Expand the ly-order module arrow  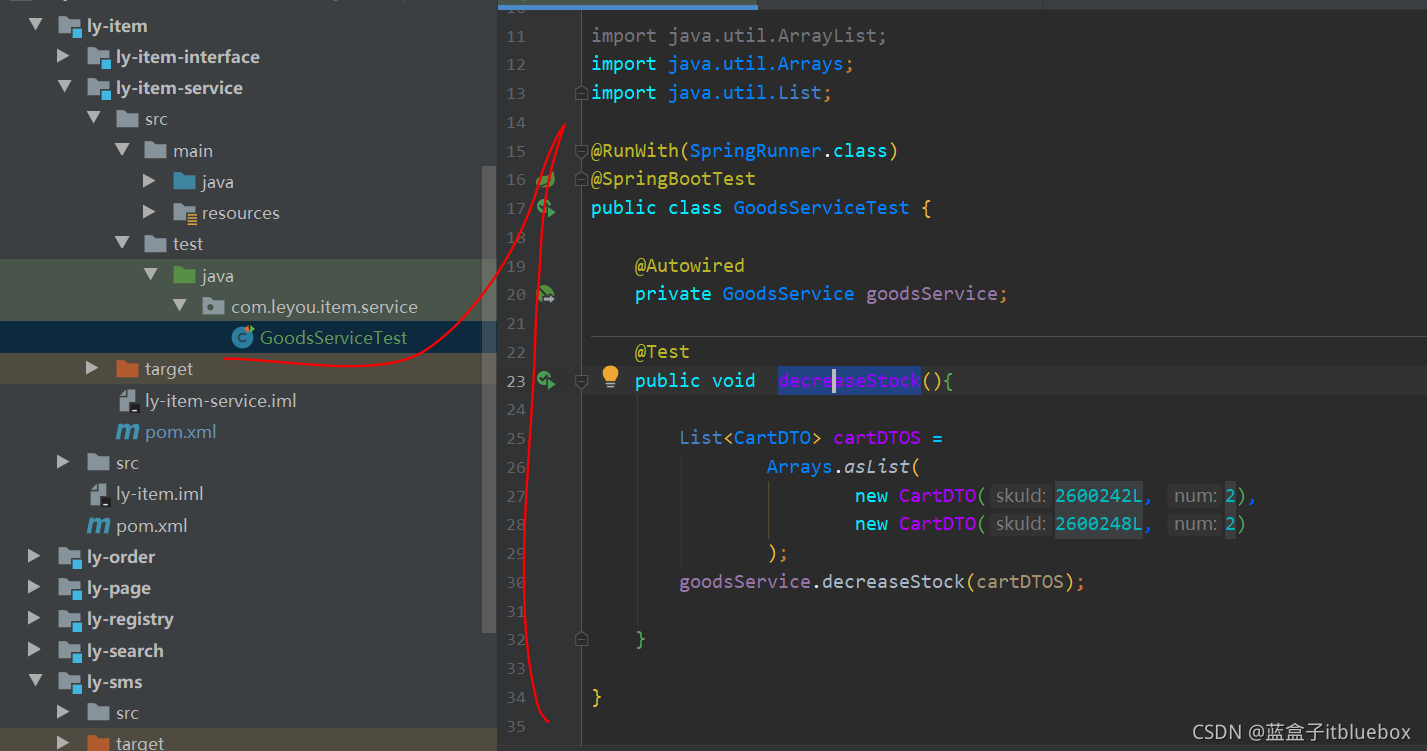[35, 556]
